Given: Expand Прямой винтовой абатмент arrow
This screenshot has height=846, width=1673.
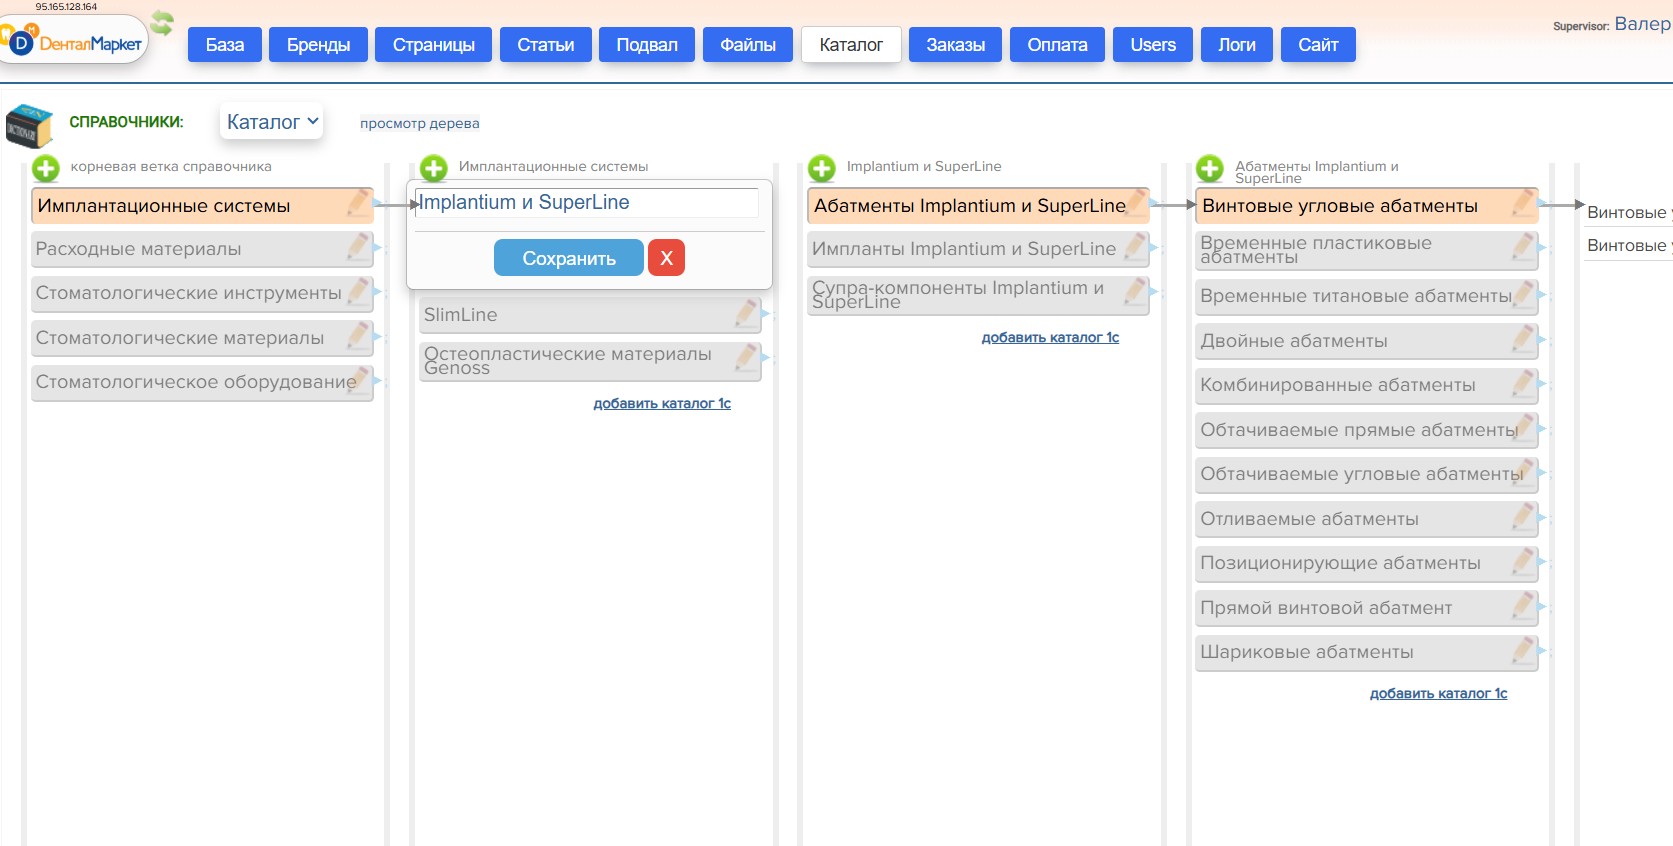Looking at the screenshot, I should (x=1541, y=608).
